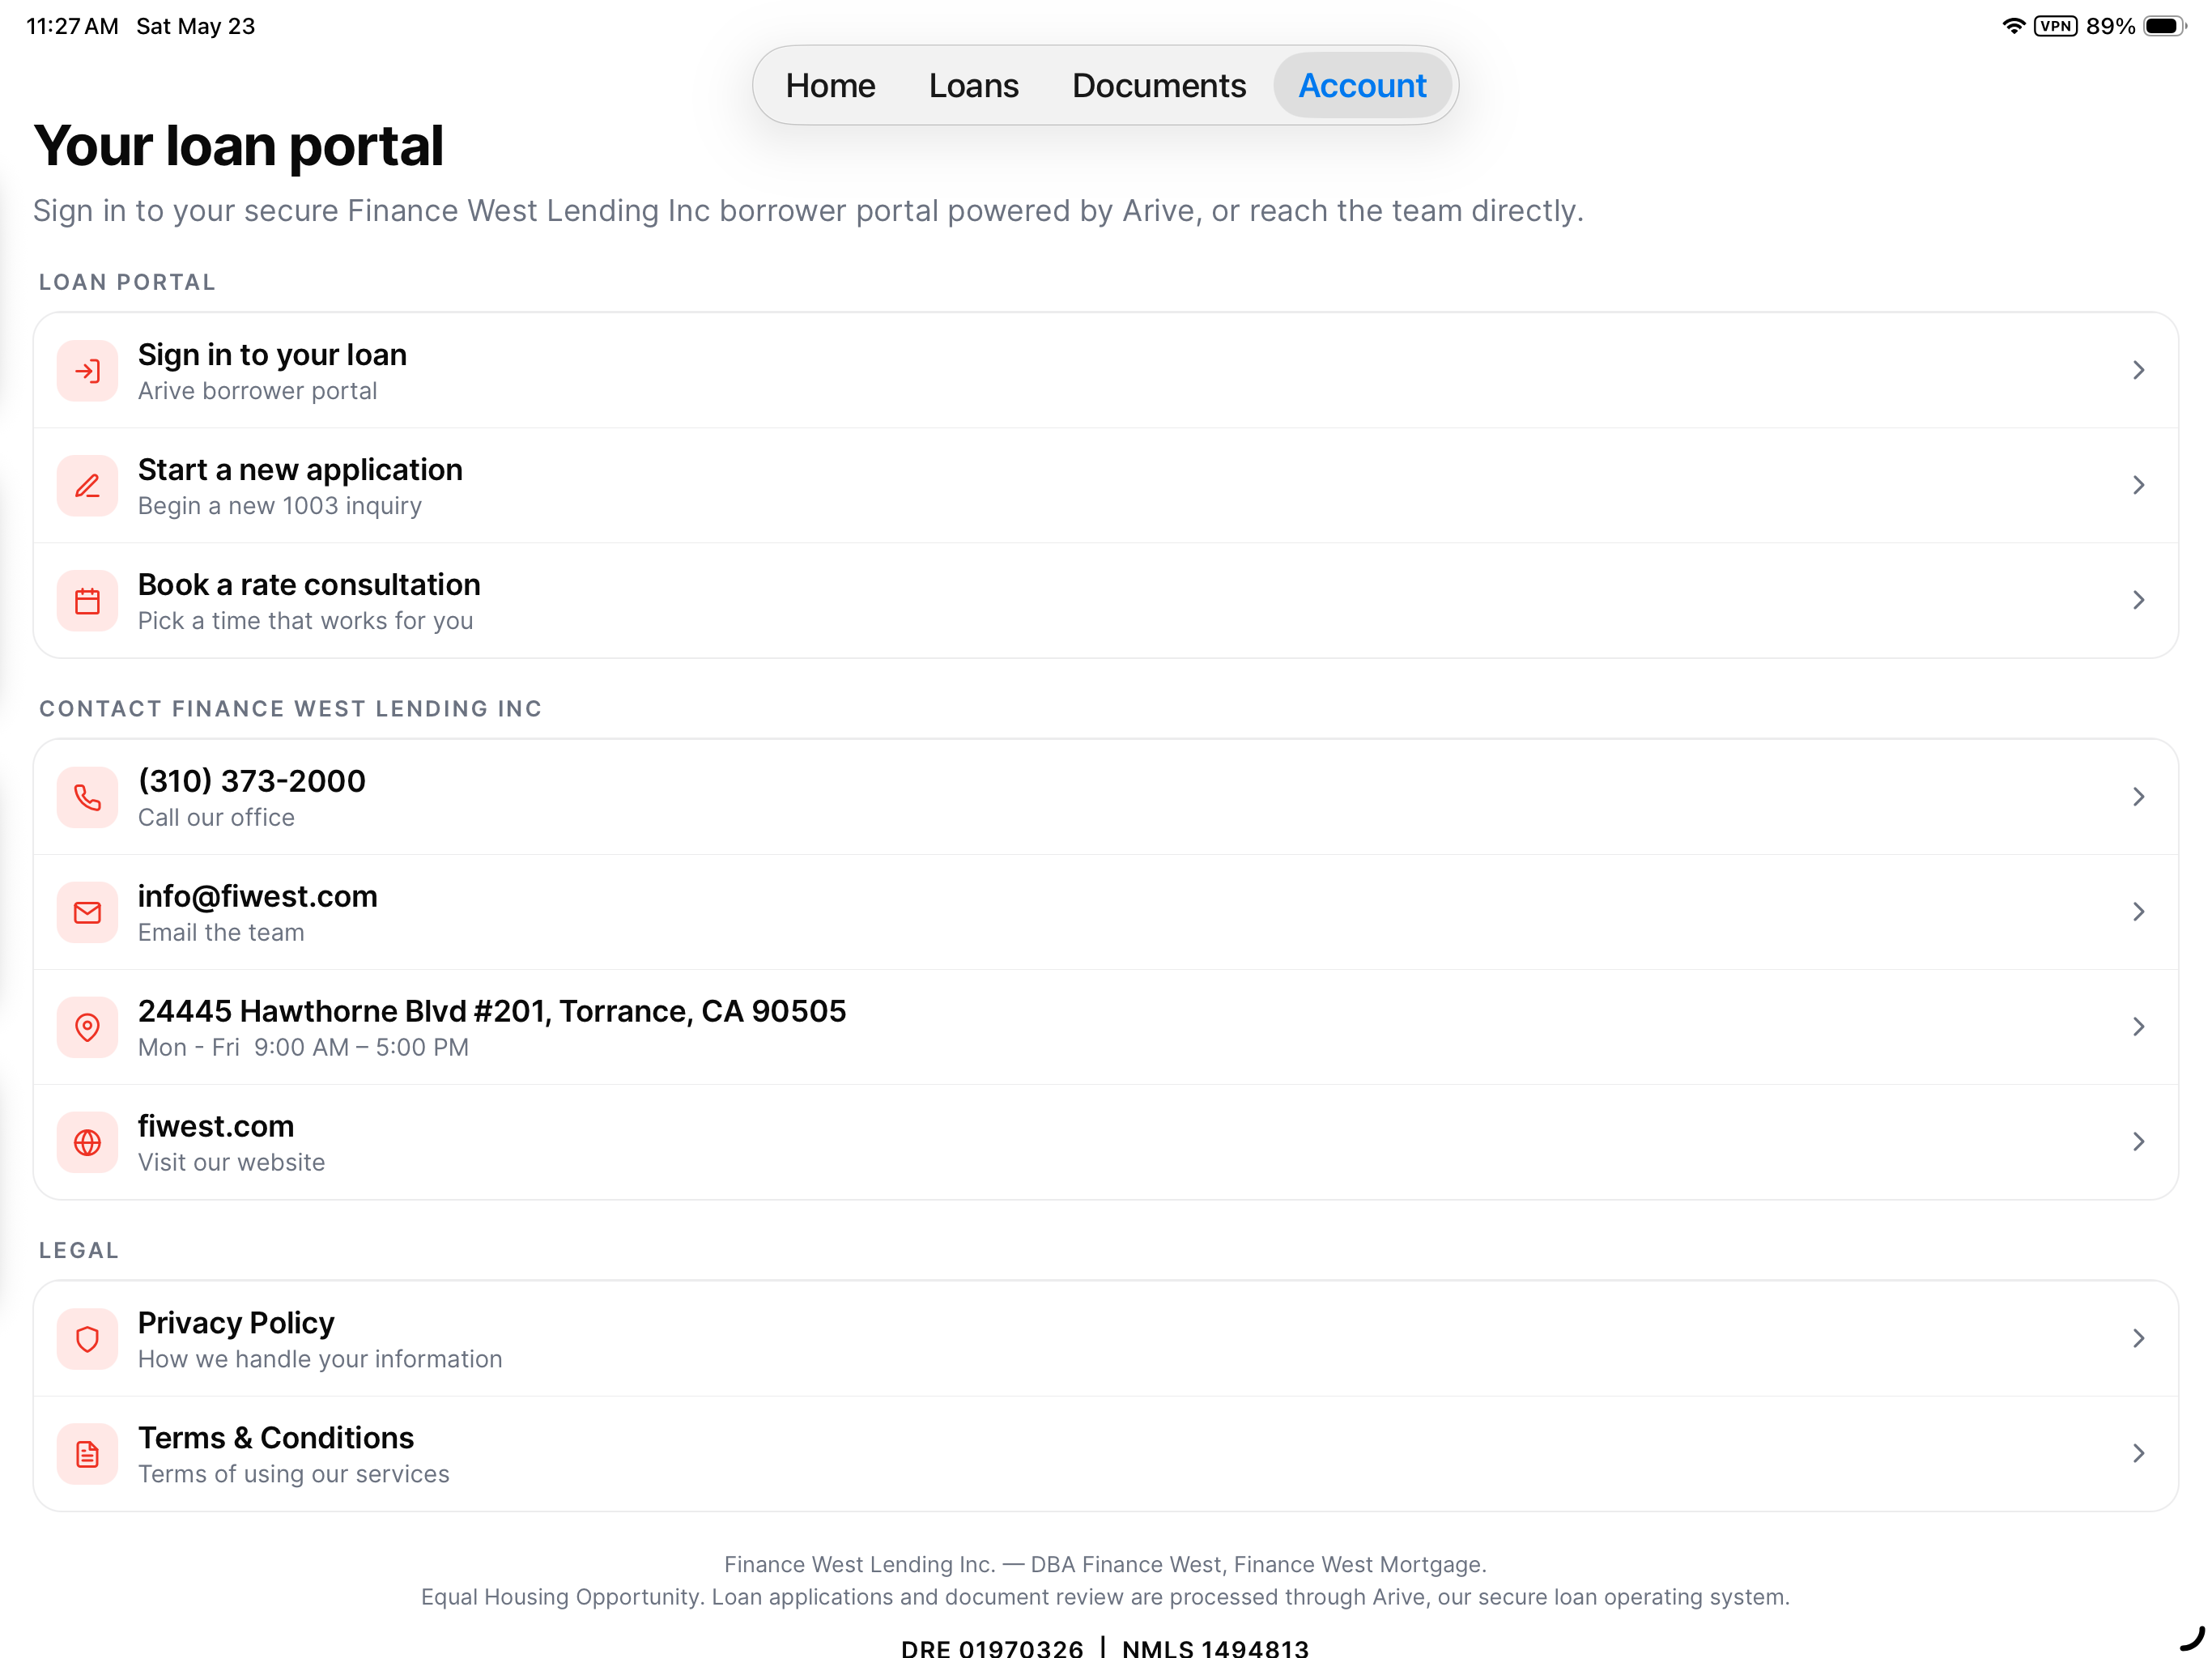Open chevron on fiwest.com row
Image resolution: width=2212 pixels, height=1658 pixels.
2138,1143
